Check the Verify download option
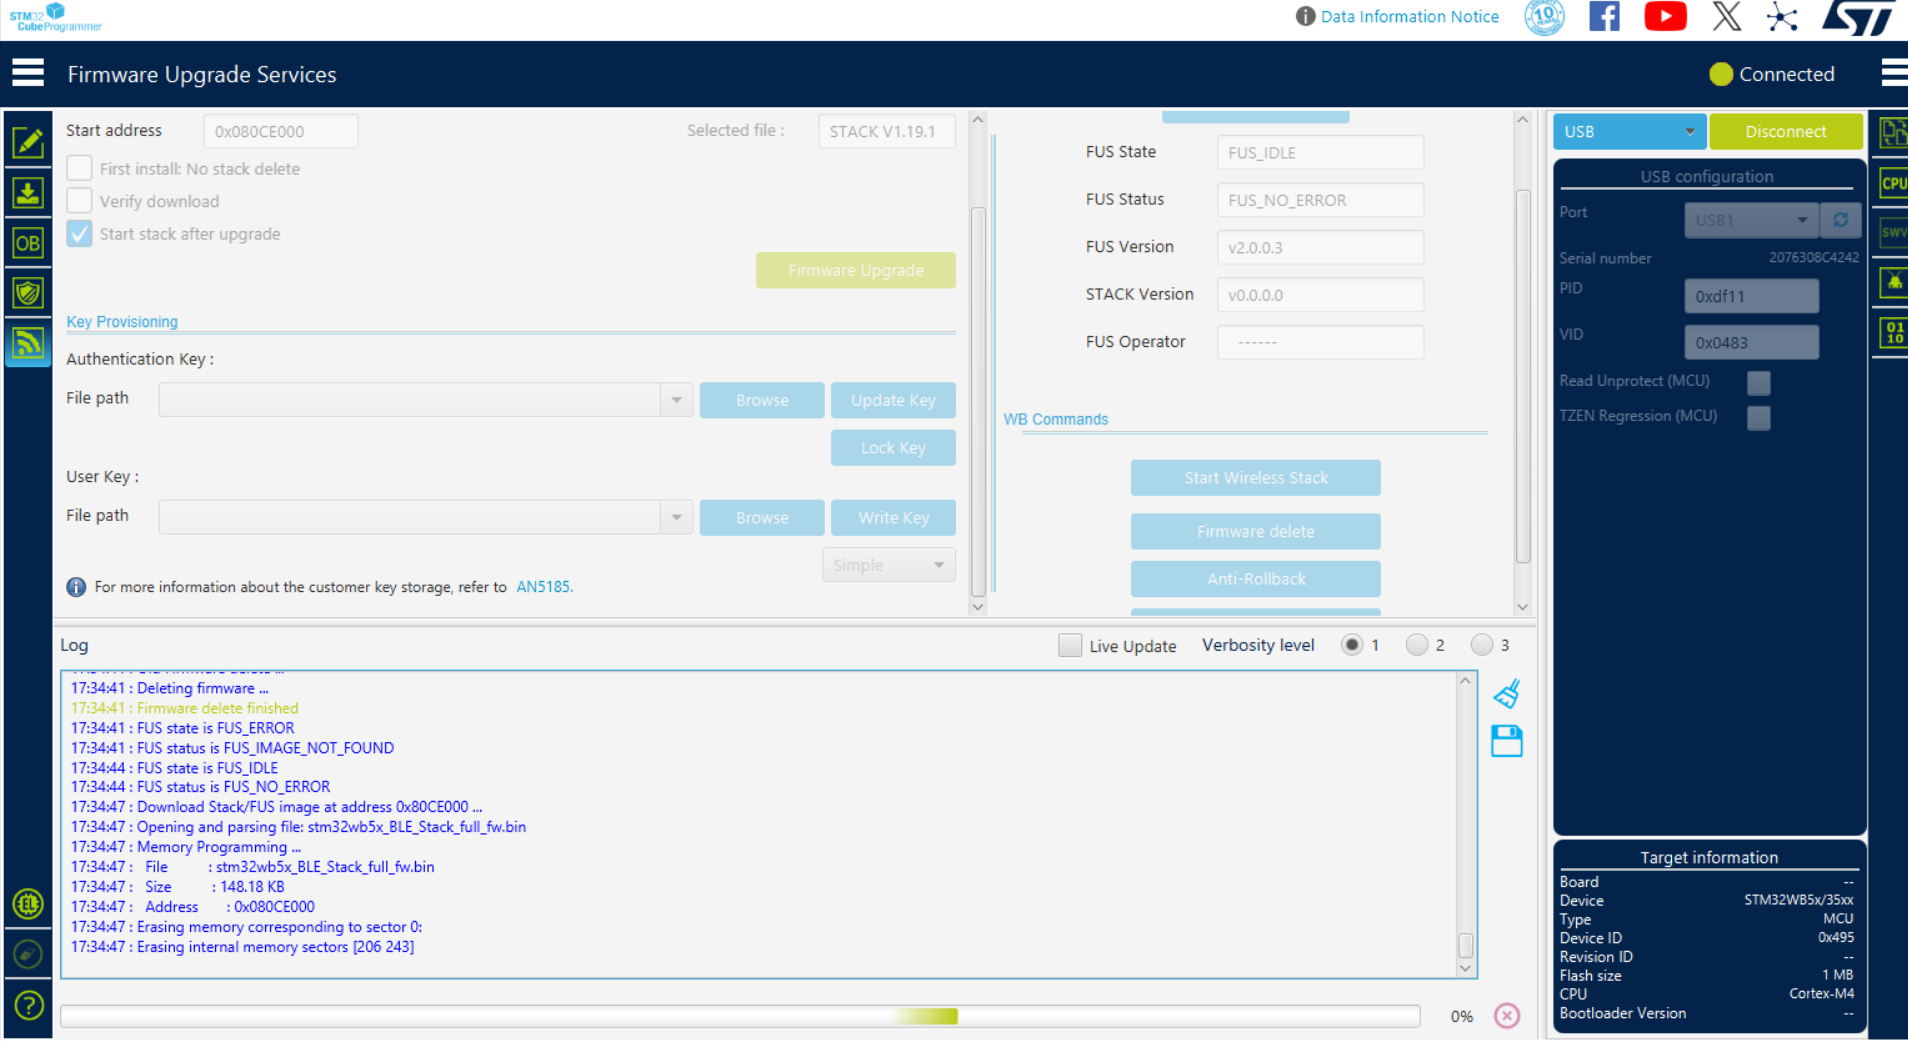This screenshot has width=1908, height=1041. point(79,200)
